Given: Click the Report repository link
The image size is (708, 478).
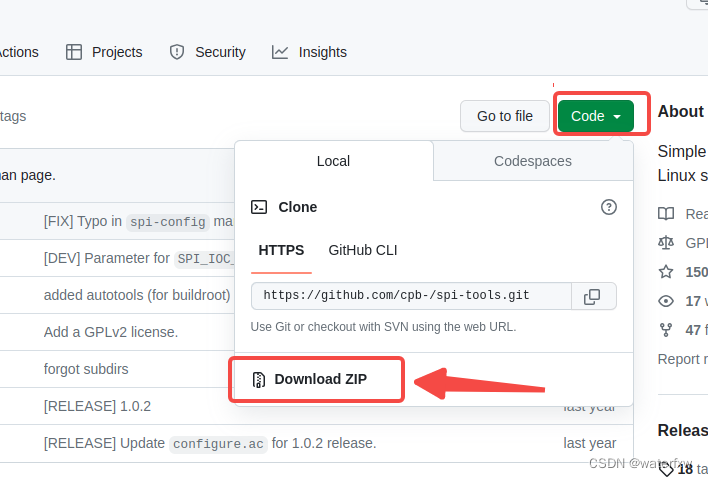Looking at the screenshot, I should click(683, 359).
